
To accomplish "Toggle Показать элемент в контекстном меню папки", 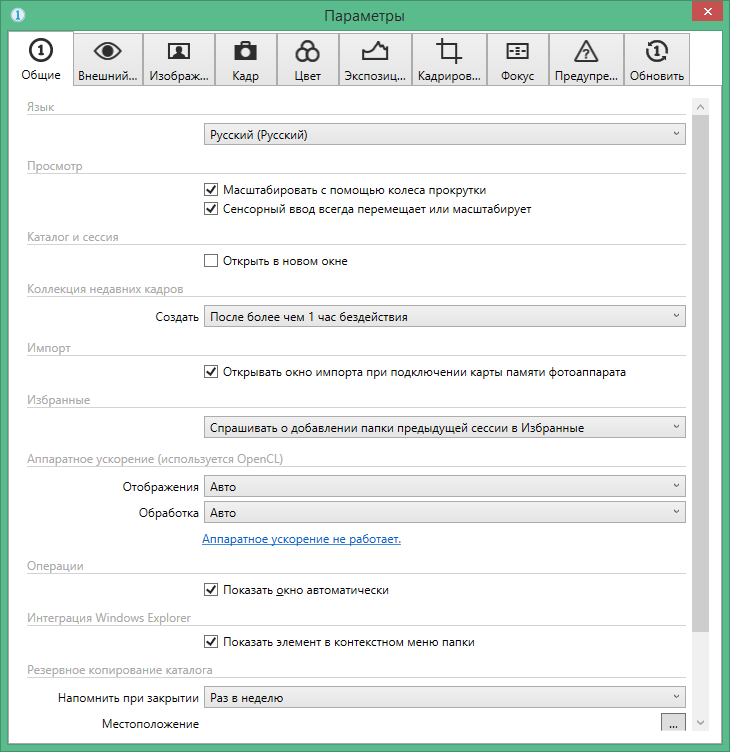I will click(211, 642).
